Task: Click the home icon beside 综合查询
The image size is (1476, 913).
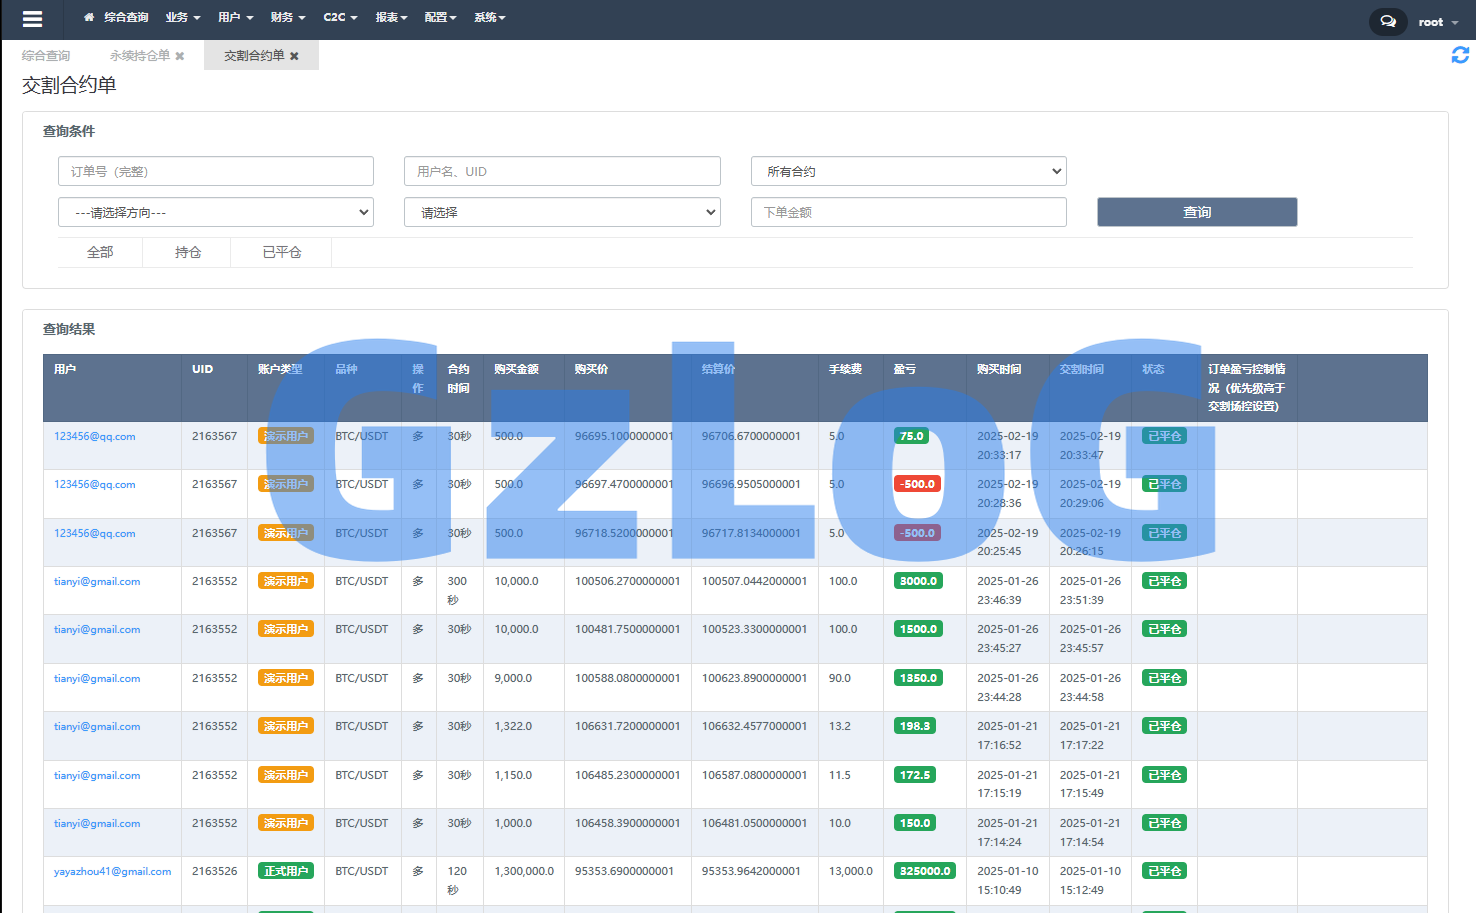Action: click(89, 17)
